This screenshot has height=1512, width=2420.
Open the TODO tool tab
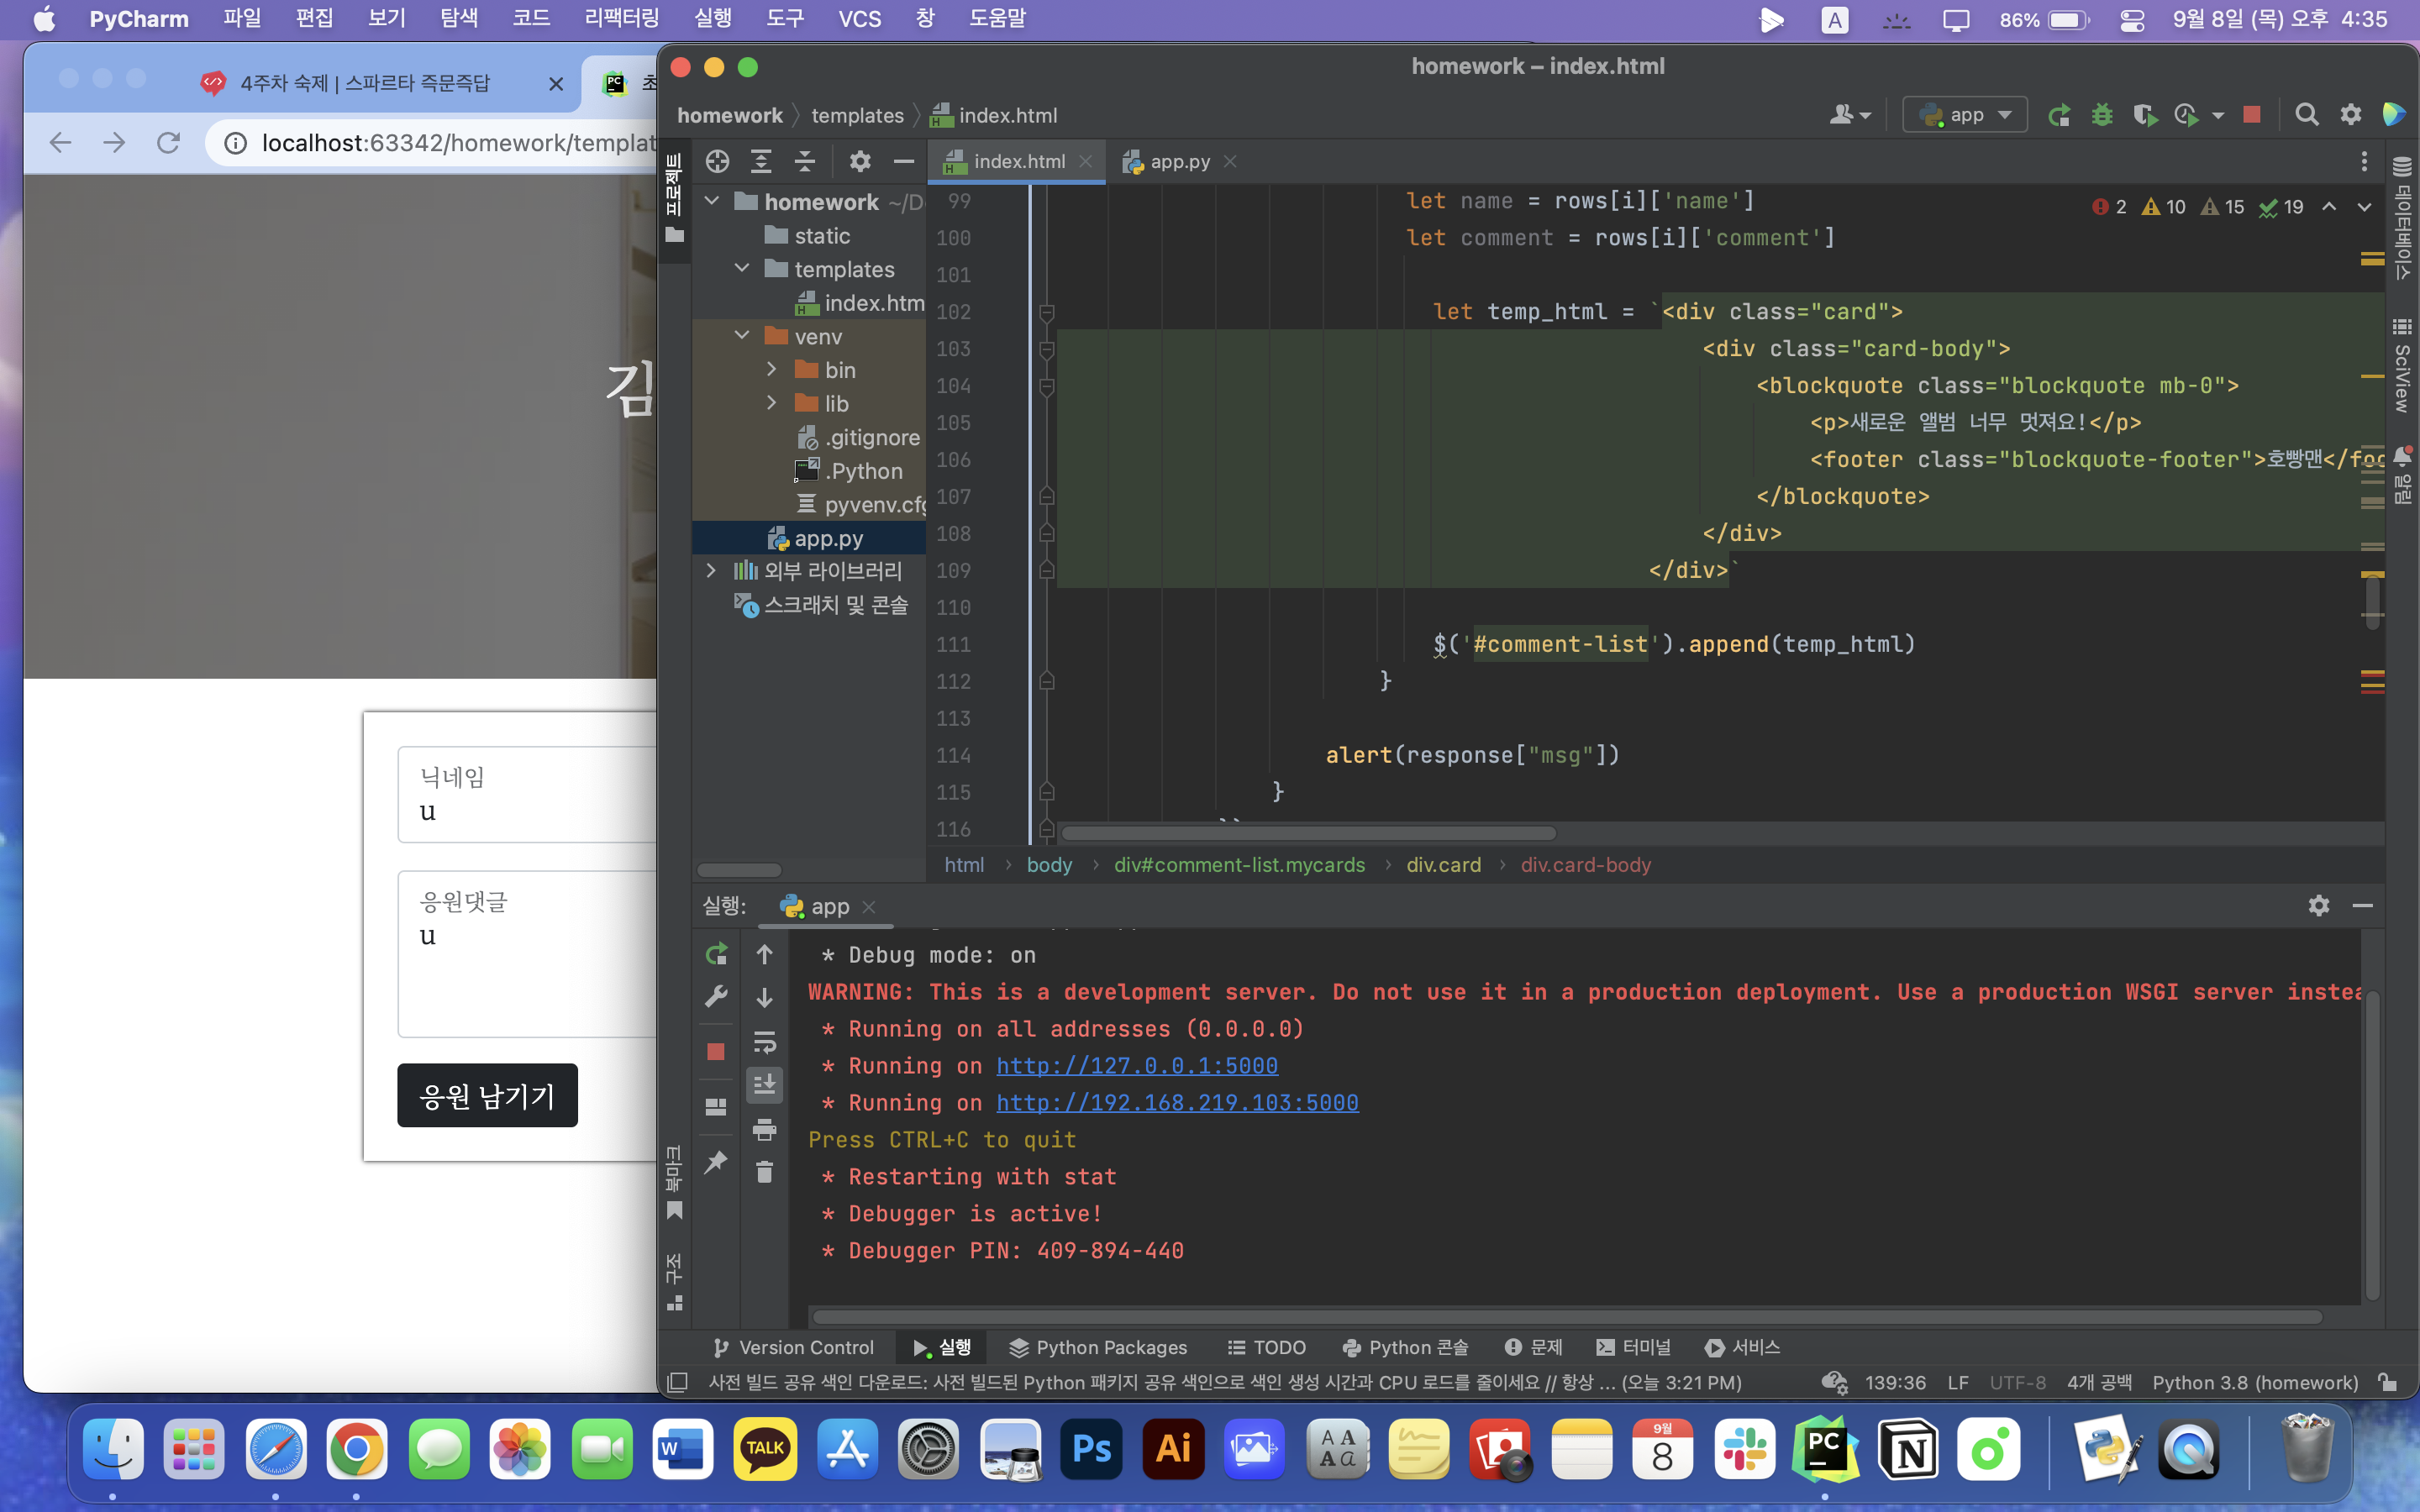(x=1266, y=1347)
